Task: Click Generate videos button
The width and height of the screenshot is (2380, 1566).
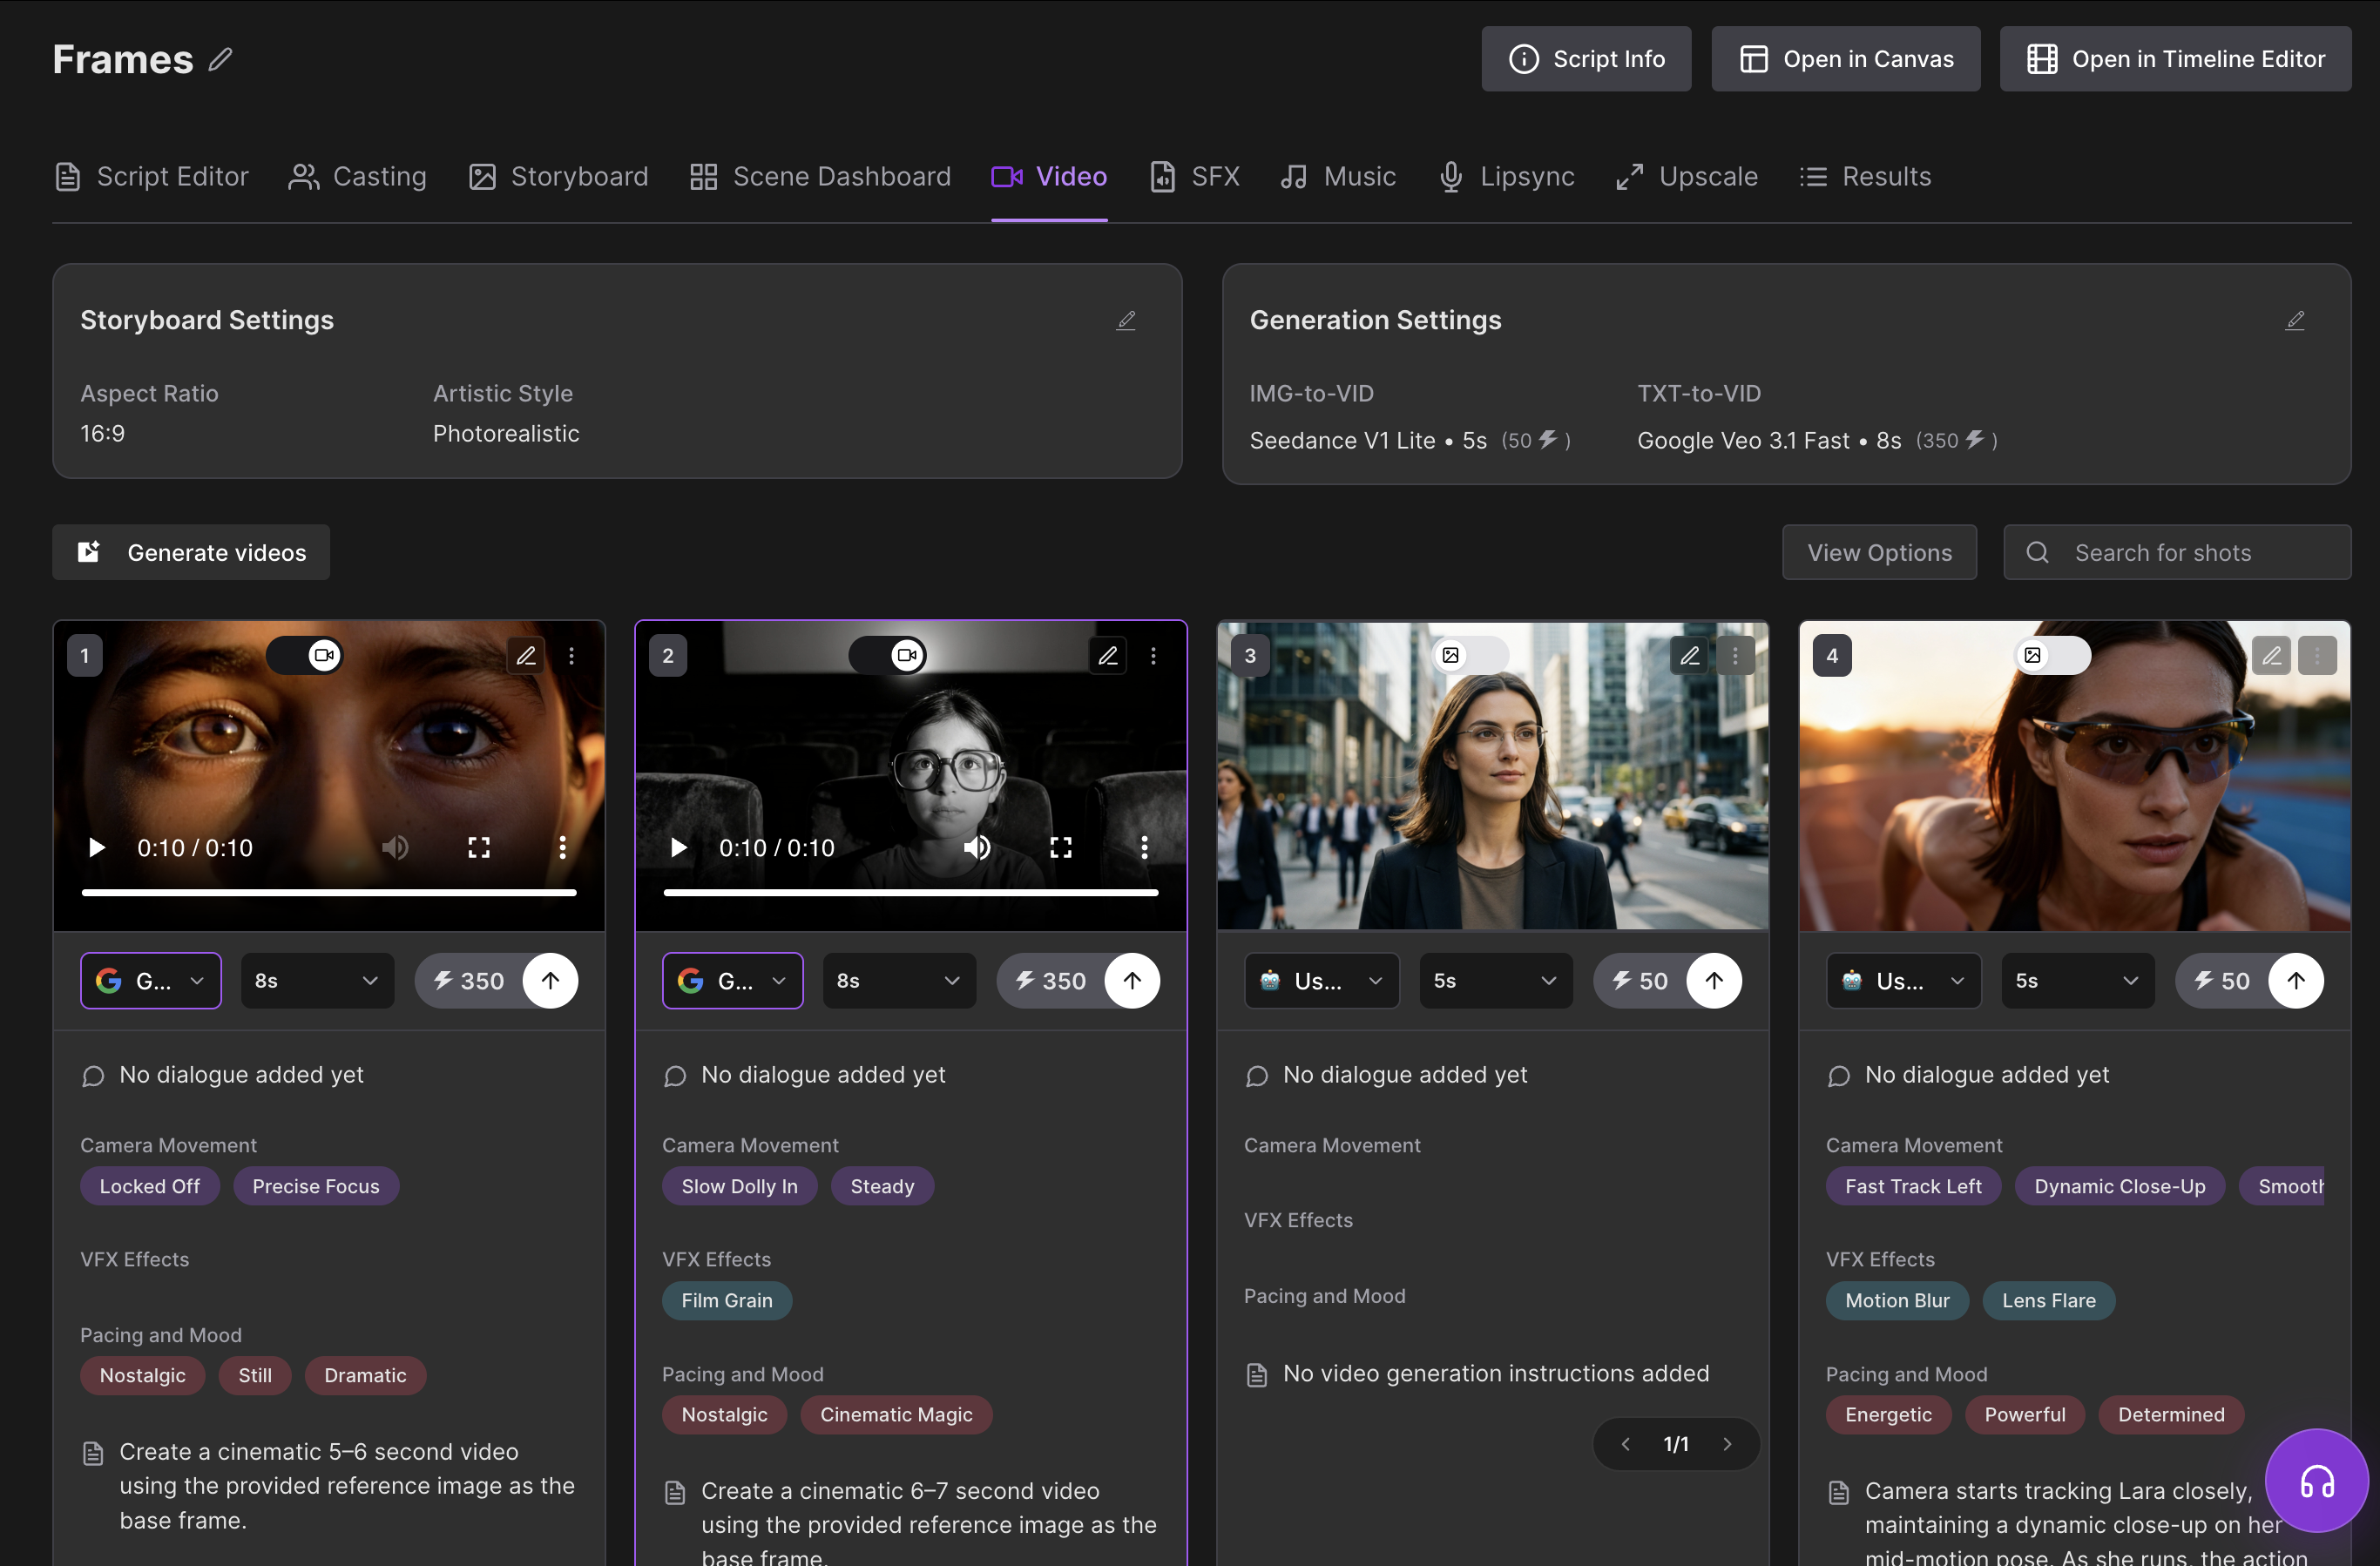Action: click(191, 553)
